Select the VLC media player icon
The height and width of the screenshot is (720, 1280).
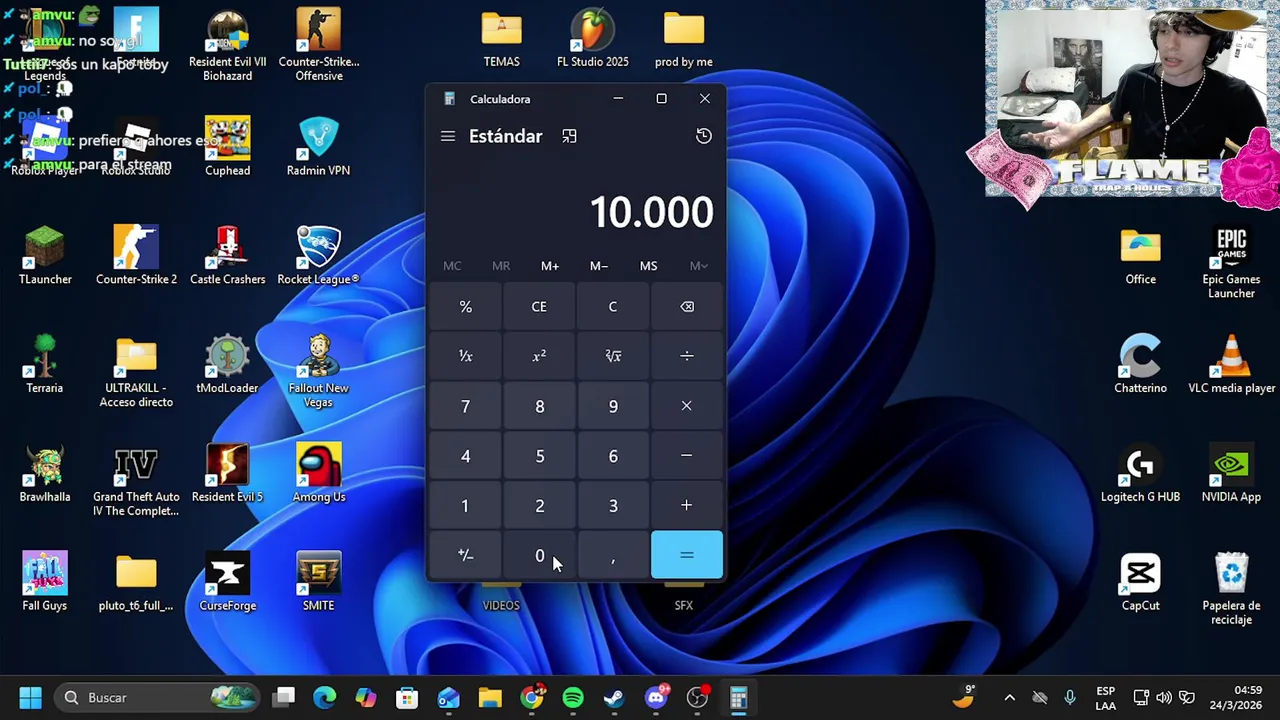1231,364
